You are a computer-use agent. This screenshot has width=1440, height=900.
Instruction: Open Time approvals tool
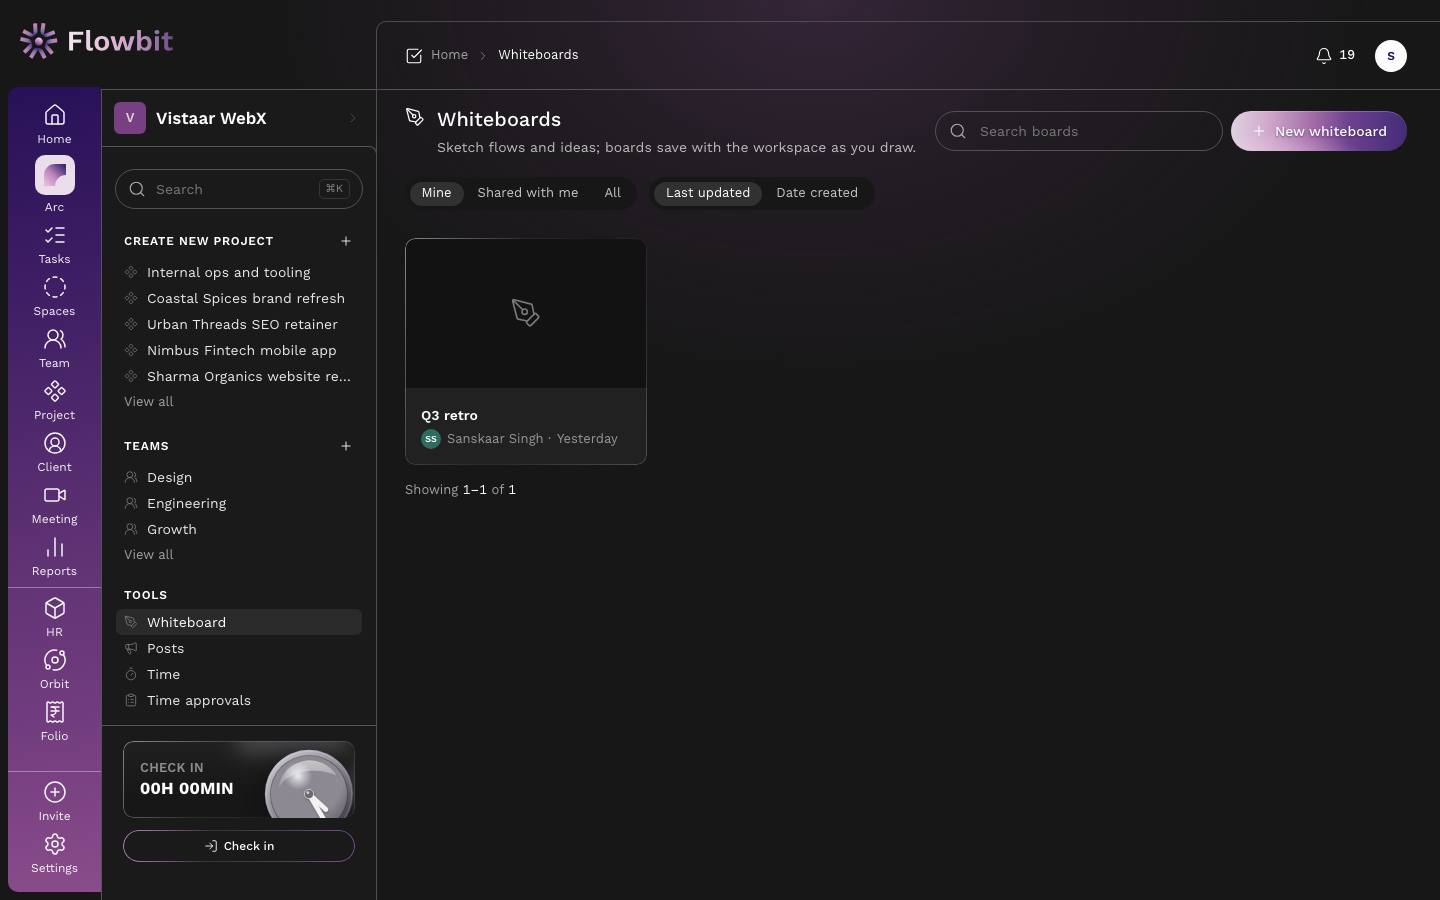pos(239,700)
